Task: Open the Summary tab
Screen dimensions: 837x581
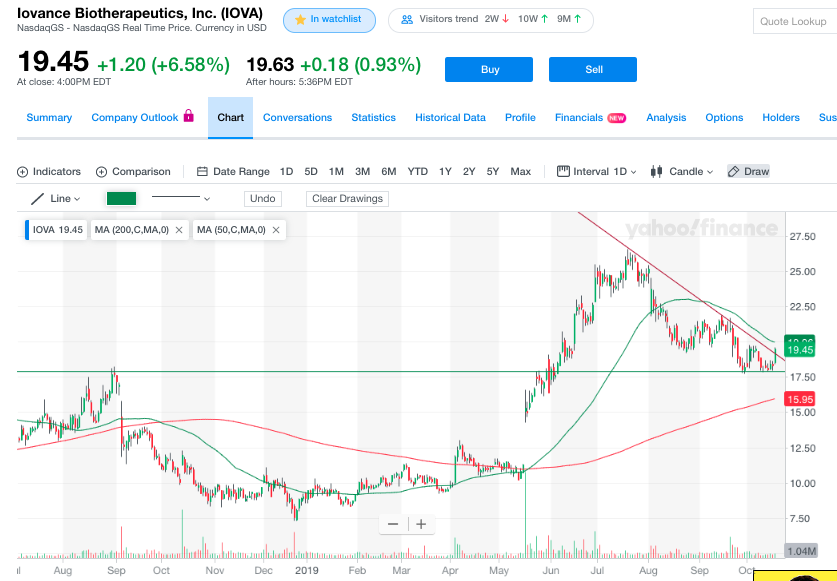Action: click(x=49, y=117)
